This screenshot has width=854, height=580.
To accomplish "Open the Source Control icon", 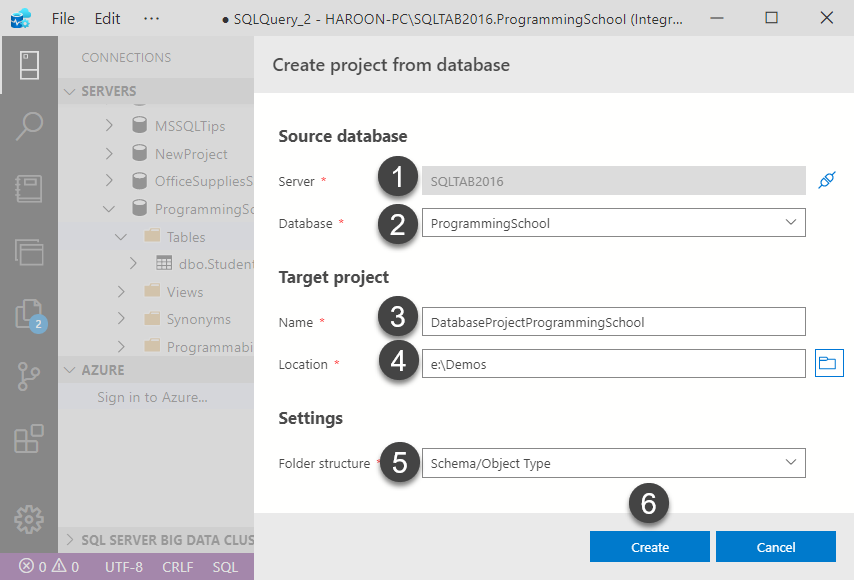I will pyautogui.click(x=29, y=377).
